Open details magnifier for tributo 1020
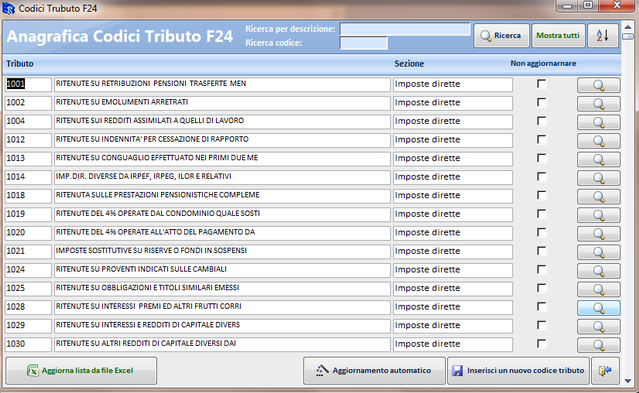 (599, 234)
